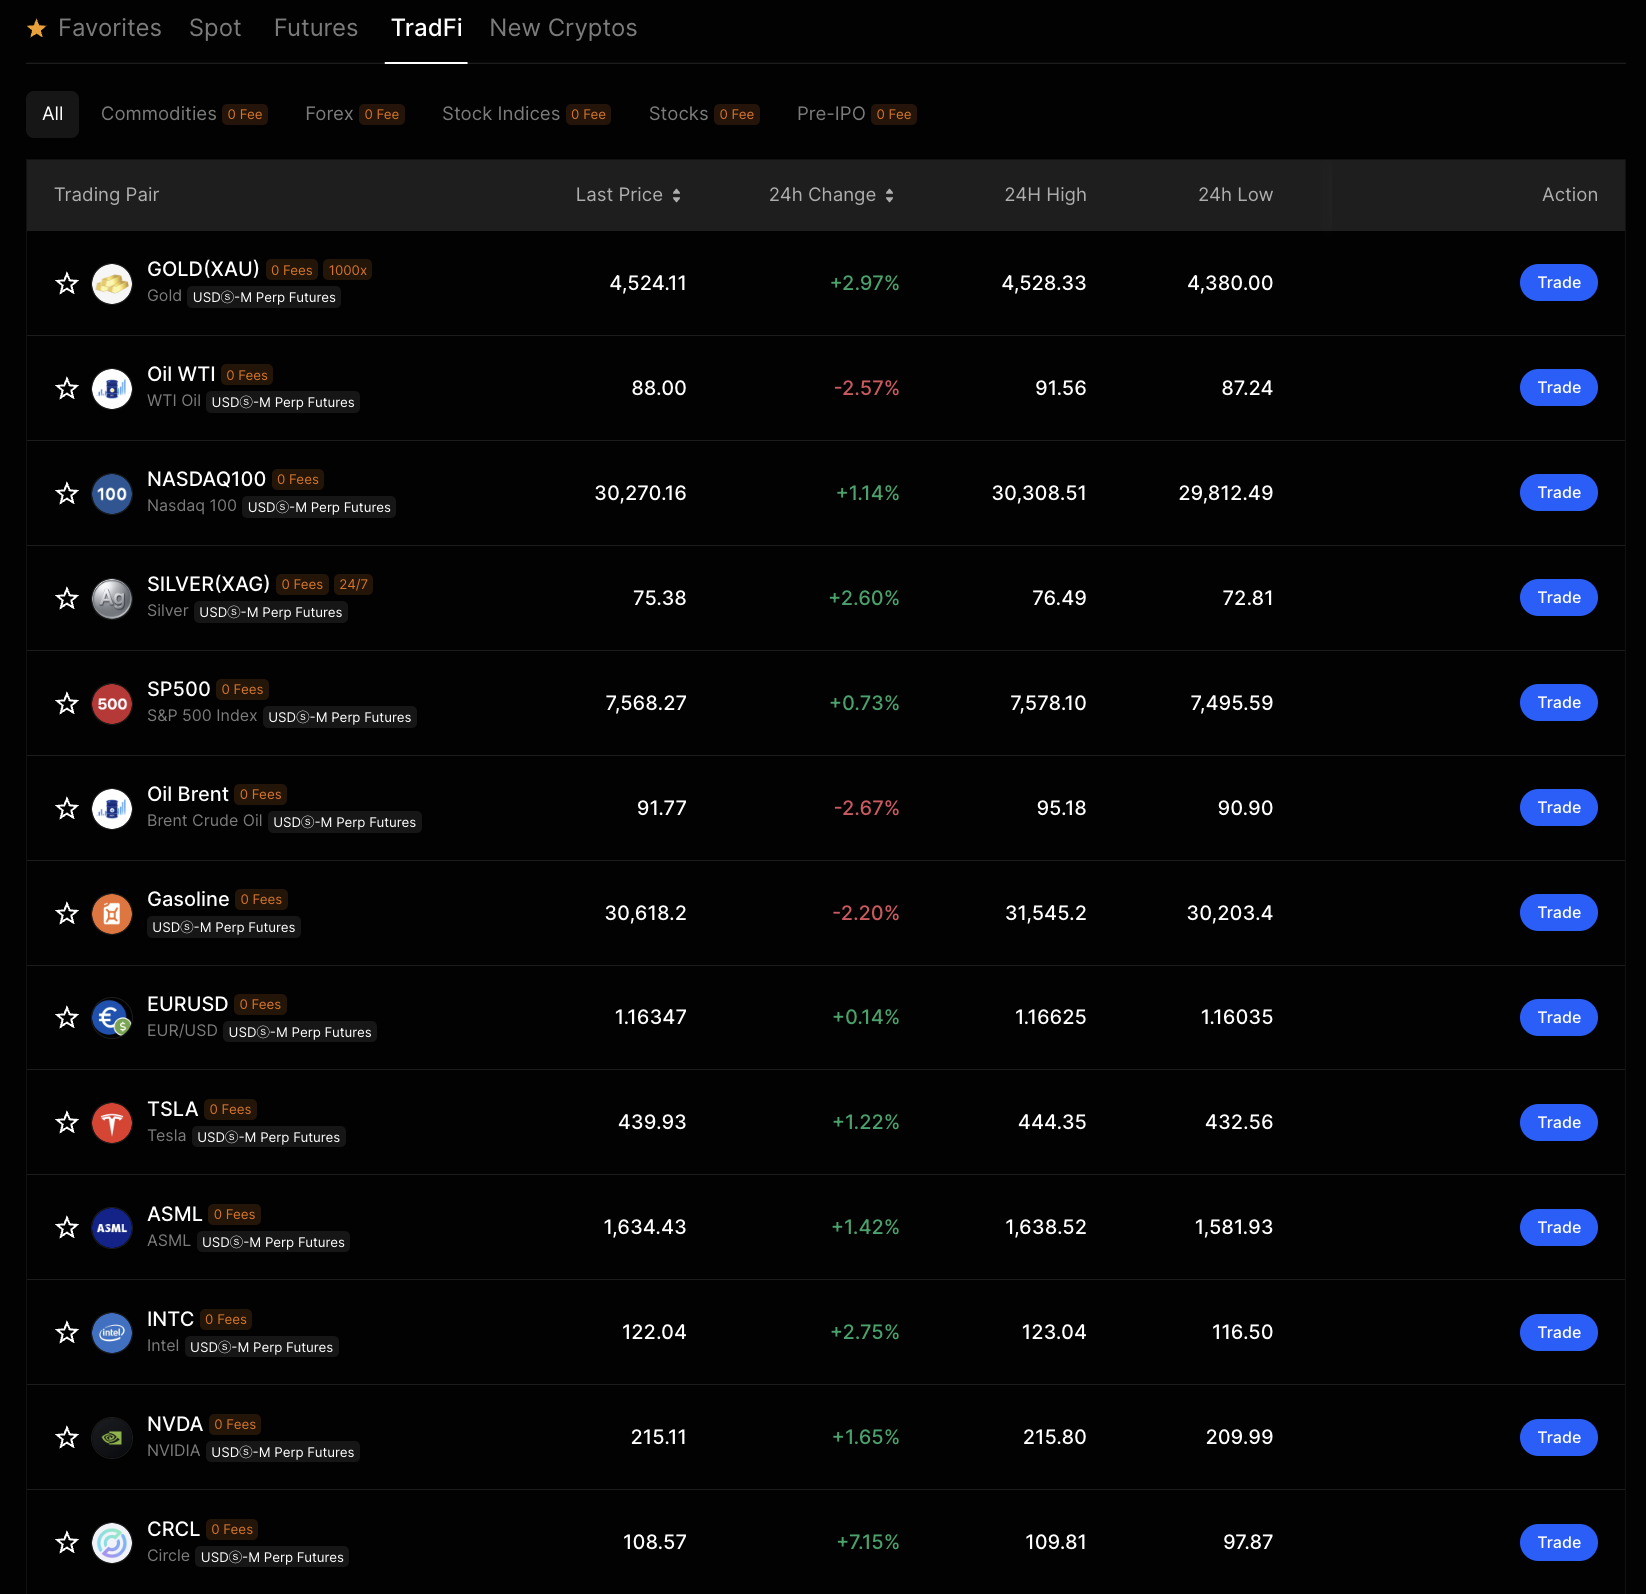
Task: Click Trade for EURUSD
Action: click(1559, 1018)
